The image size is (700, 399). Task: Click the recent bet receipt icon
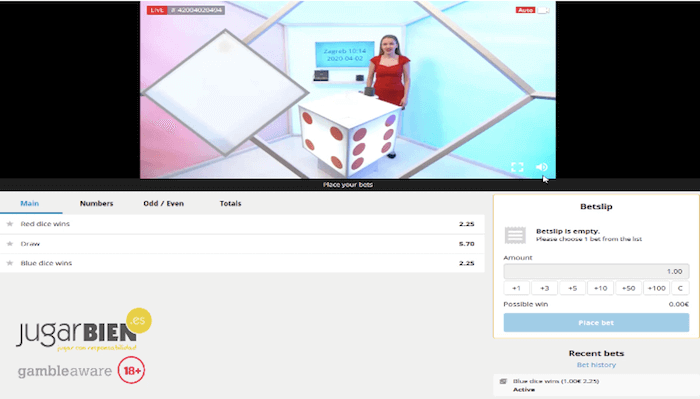pyautogui.click(x=503, y=381)
